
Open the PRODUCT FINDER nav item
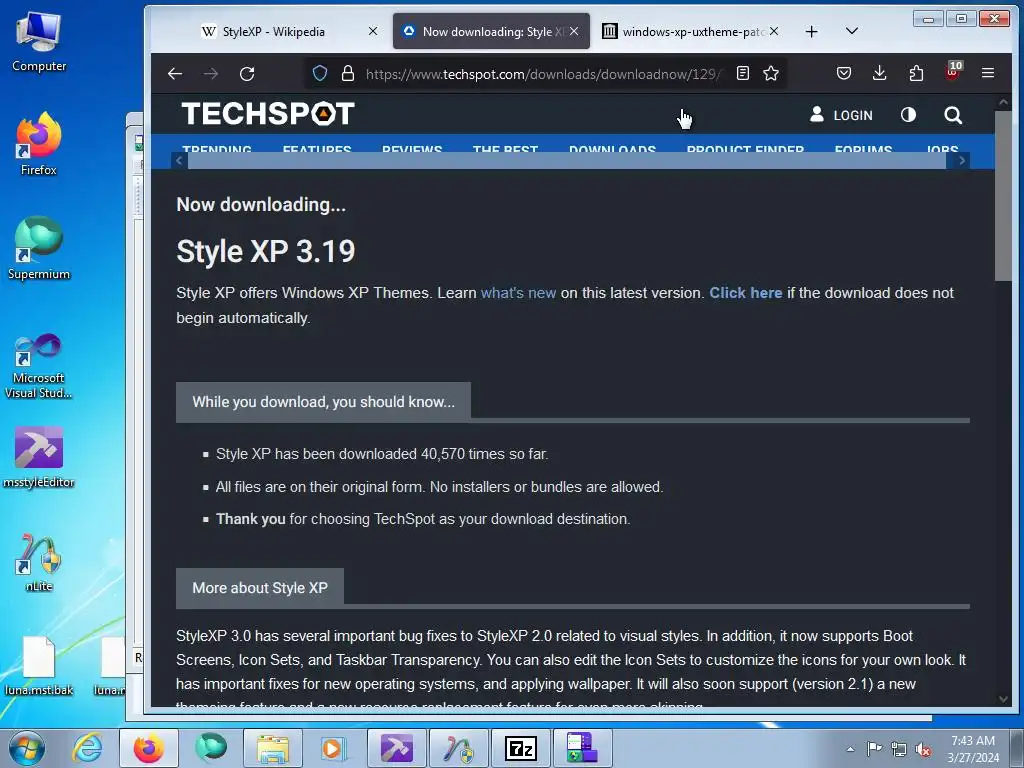point(745,149)
